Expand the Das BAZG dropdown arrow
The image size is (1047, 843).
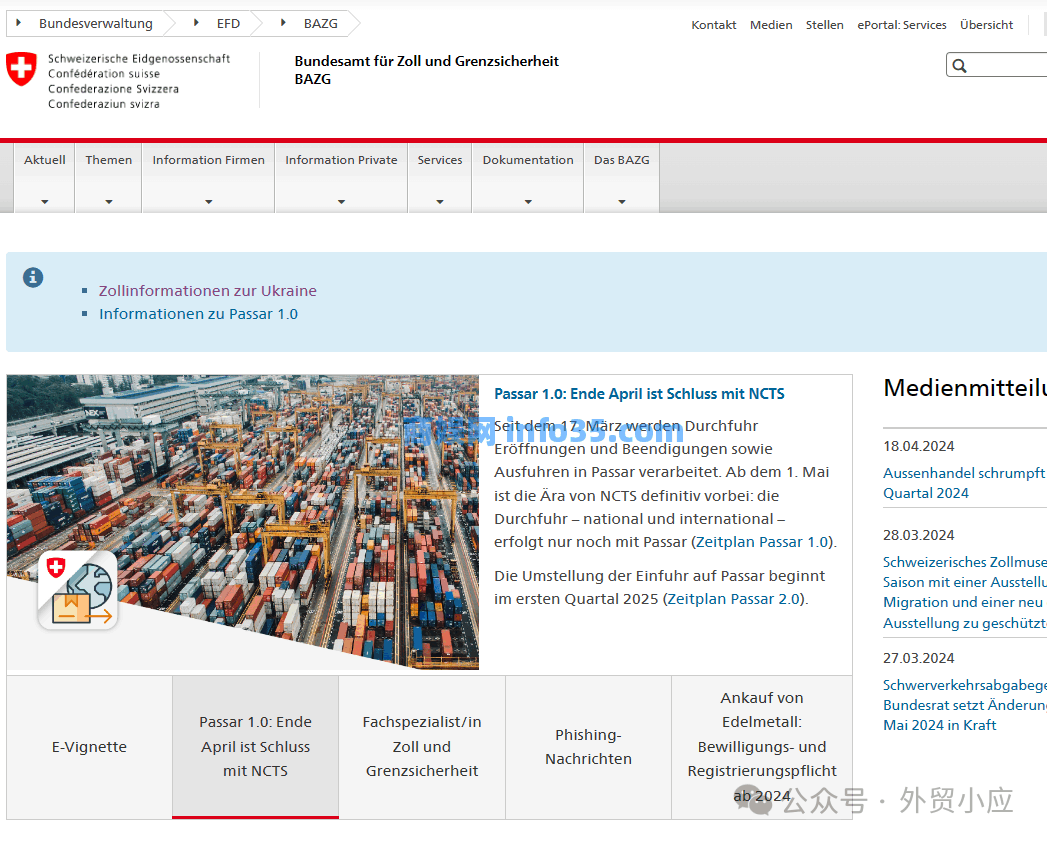pos(622,201)
